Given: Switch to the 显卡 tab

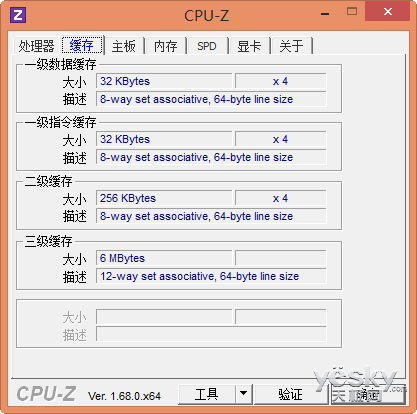Looking at the screenshot, I should click(249, 46).
